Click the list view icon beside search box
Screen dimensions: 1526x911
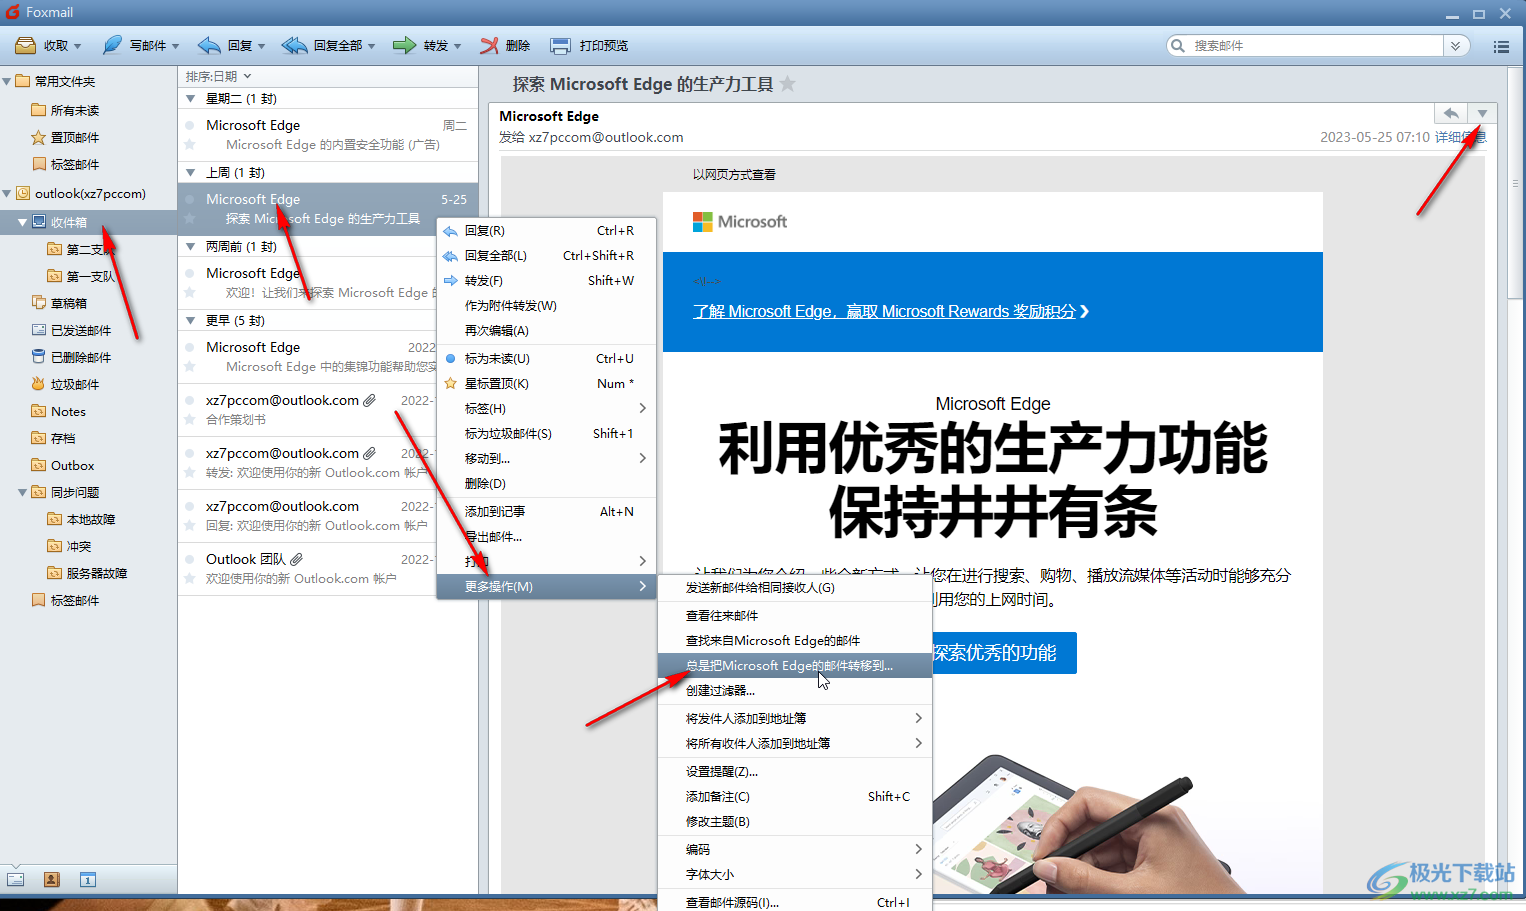(x=1501, y=46)
